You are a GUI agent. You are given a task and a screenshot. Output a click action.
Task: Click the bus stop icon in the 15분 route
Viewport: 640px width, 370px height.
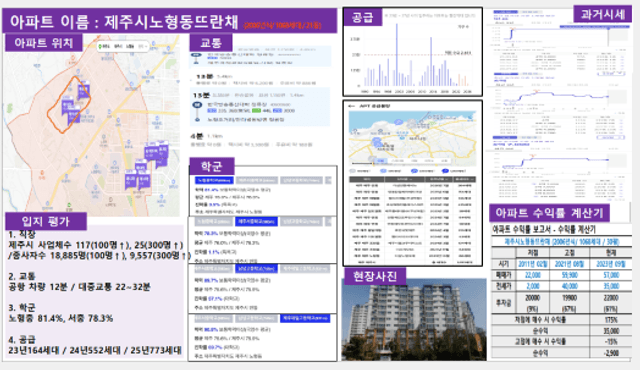[197, 105]
